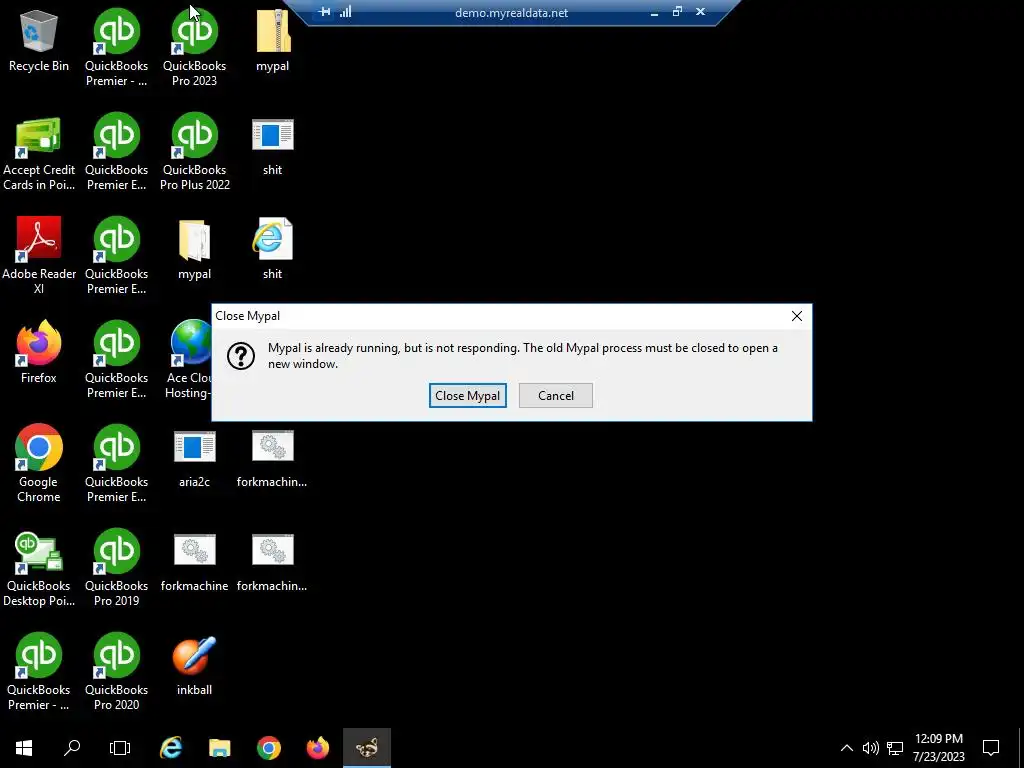
Task: Select QuickBooks Pro 2019 shortcut
Action: 116,568
